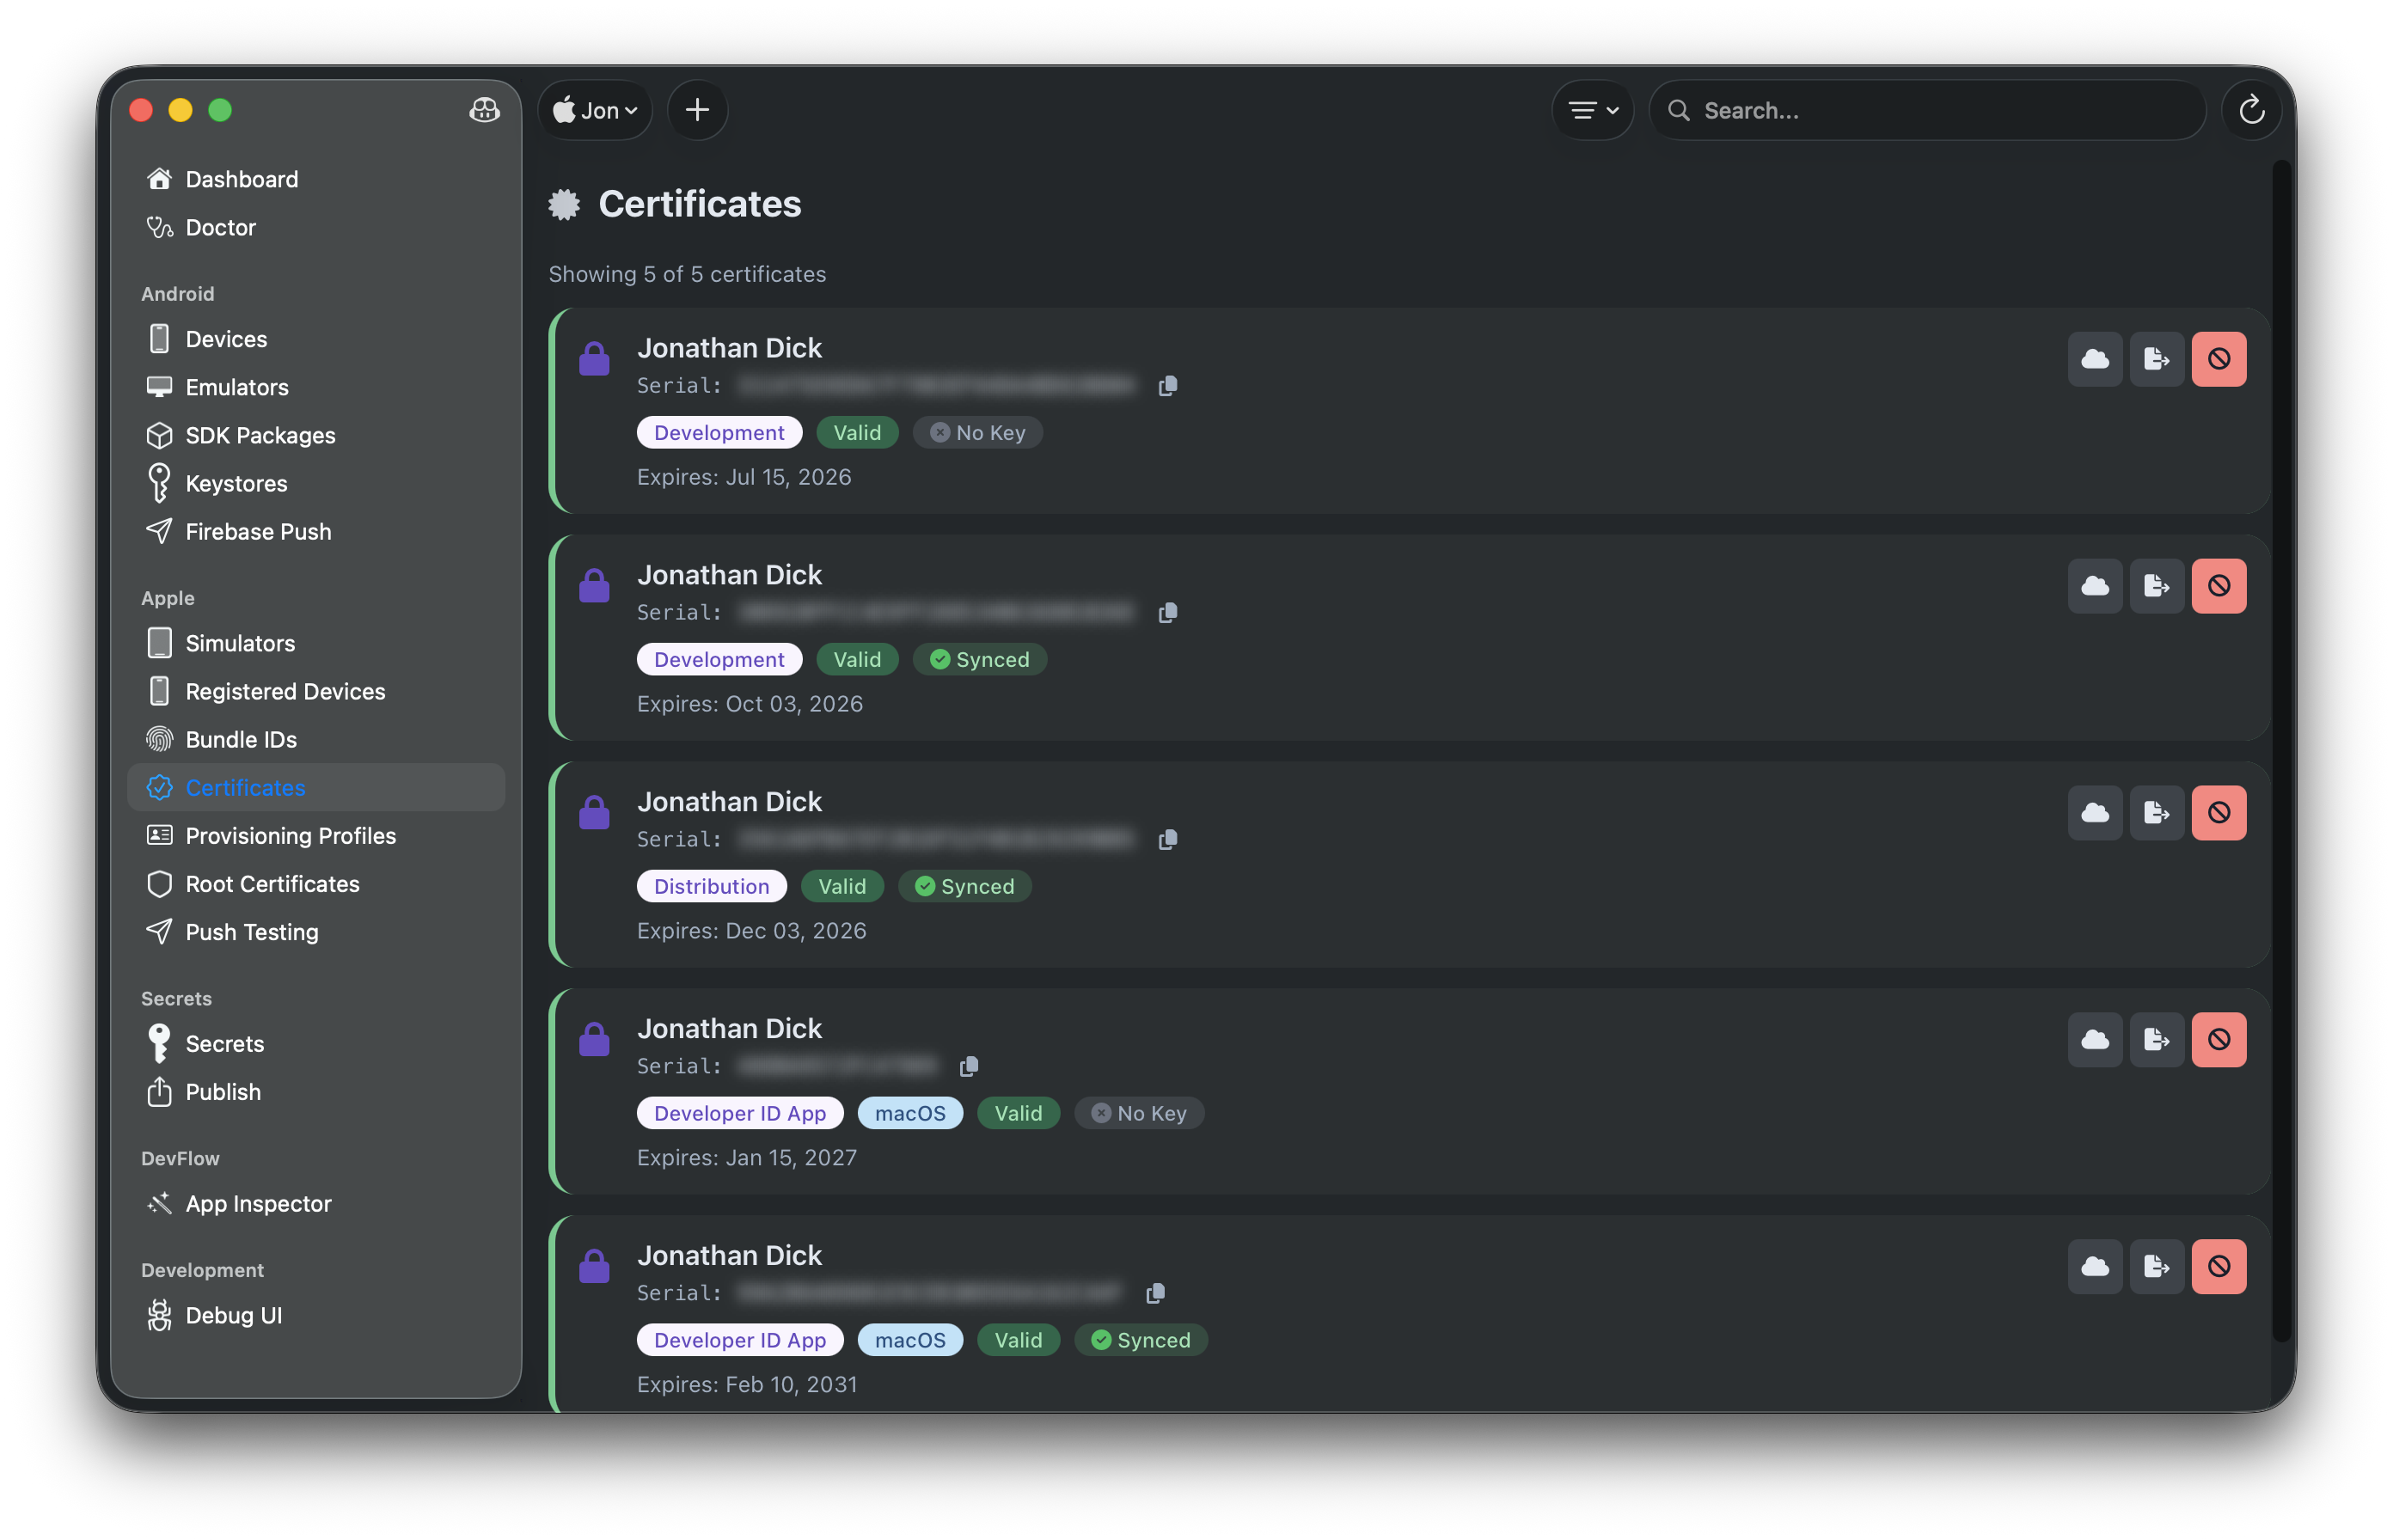The height and width of the screenshot is (1540, 2393).
Task: Click the No Key badge on first certificate
Action: (x=977, y=433)
